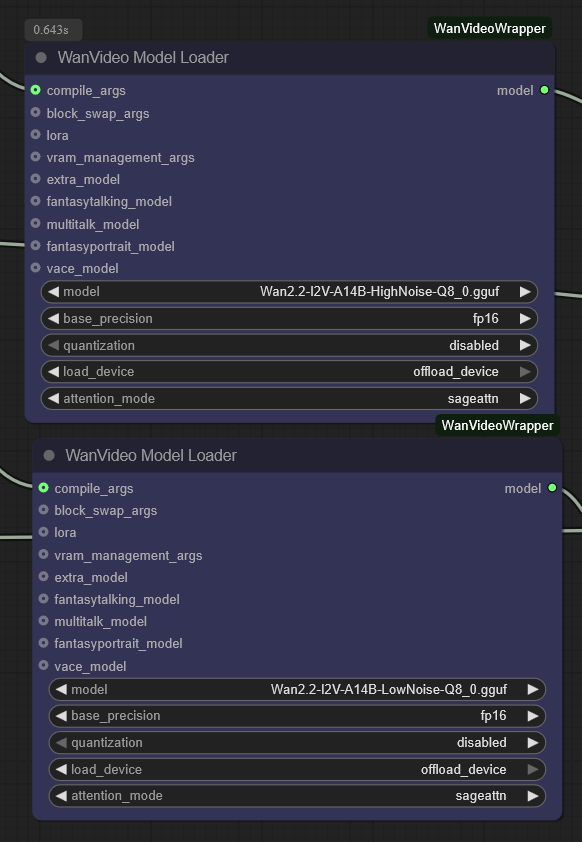Collapse the upper WanVideo Model Loader node dot
The image size is (582, 842).
coord(41,57)
